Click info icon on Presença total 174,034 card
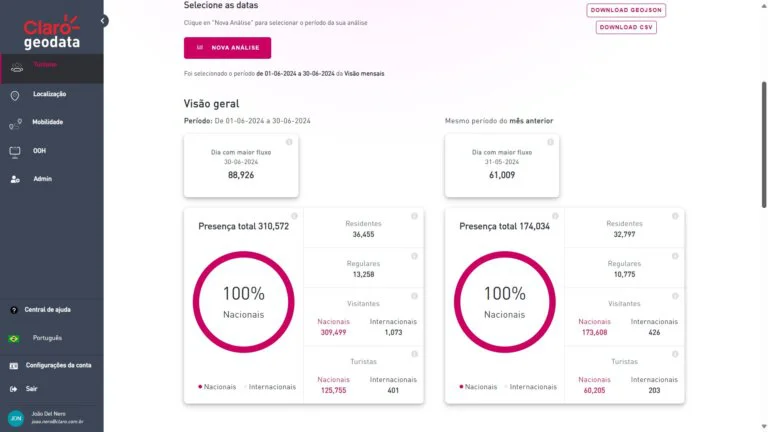Screen dimensions: 768x432 point(555,216)
